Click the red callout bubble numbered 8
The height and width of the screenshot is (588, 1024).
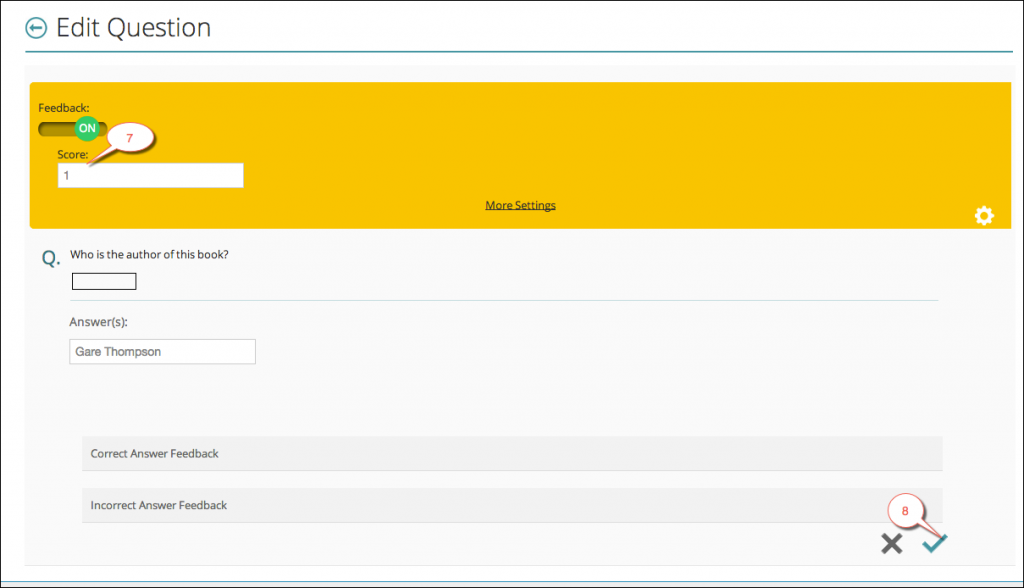point(906,510)
